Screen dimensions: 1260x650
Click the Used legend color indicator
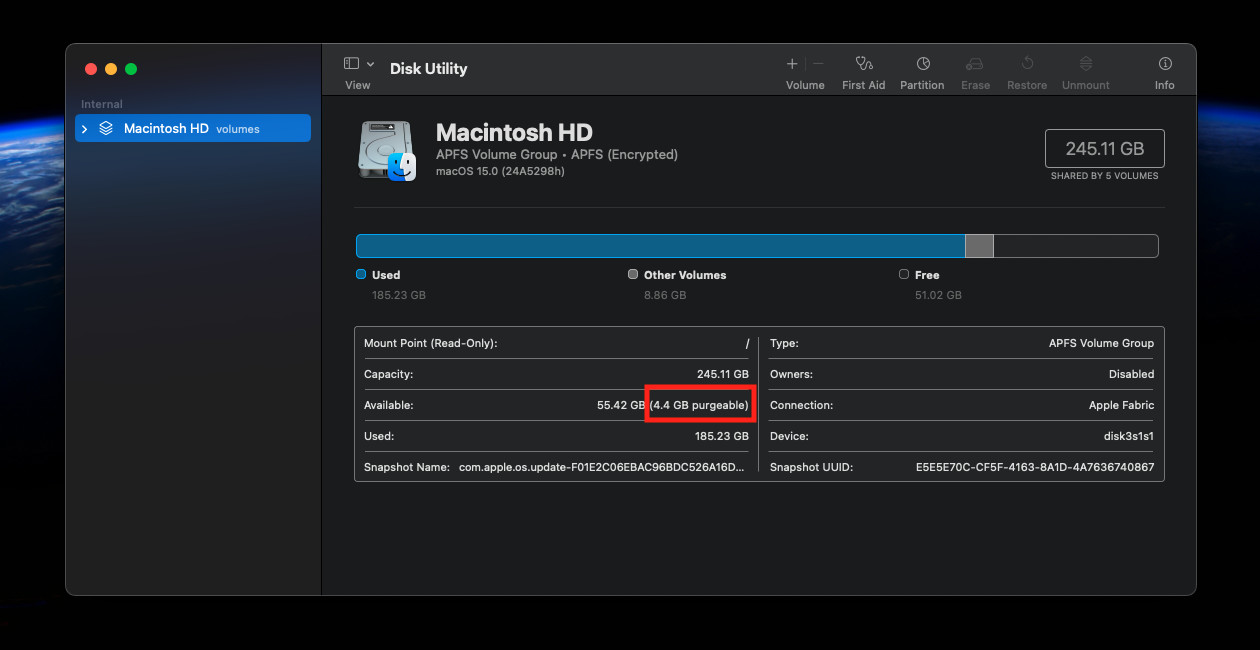point(361,274)
